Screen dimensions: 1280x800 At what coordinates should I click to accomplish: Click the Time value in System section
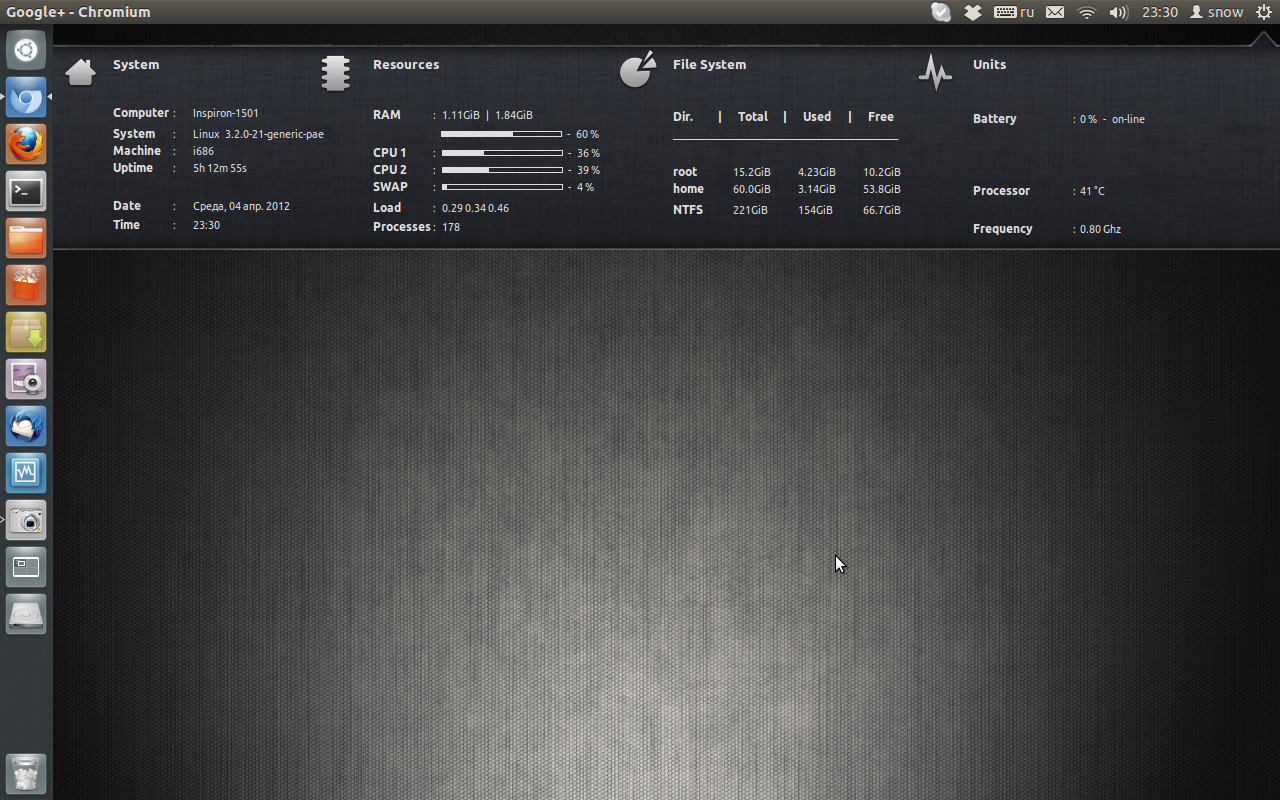pos(206,225)
